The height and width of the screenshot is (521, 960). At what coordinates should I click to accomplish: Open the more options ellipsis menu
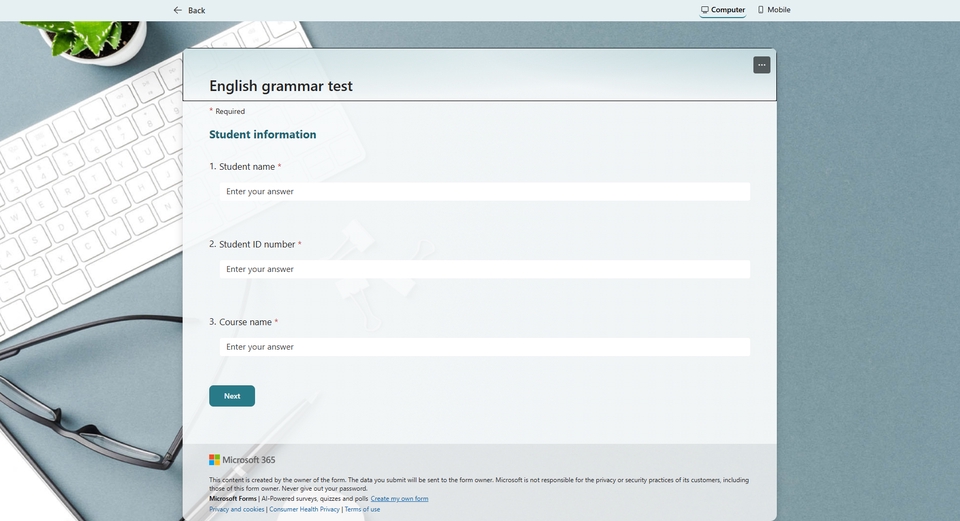[762, 65]
